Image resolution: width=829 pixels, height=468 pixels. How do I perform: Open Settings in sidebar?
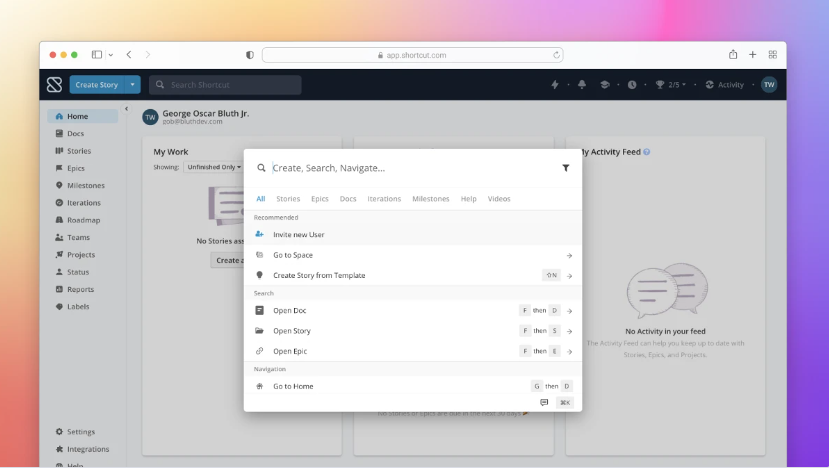coord(75,432)
